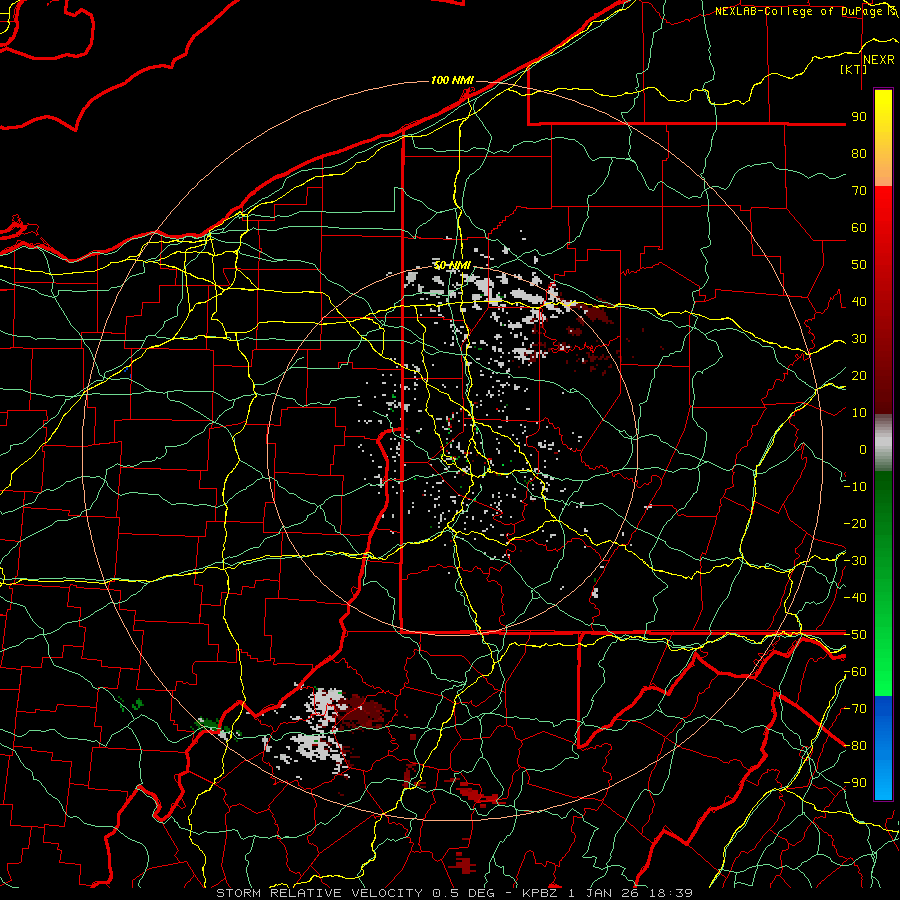Select the positive 20 scale value
Image resolution: width=900 pixels, height=900 pixels.
point(859,376)
